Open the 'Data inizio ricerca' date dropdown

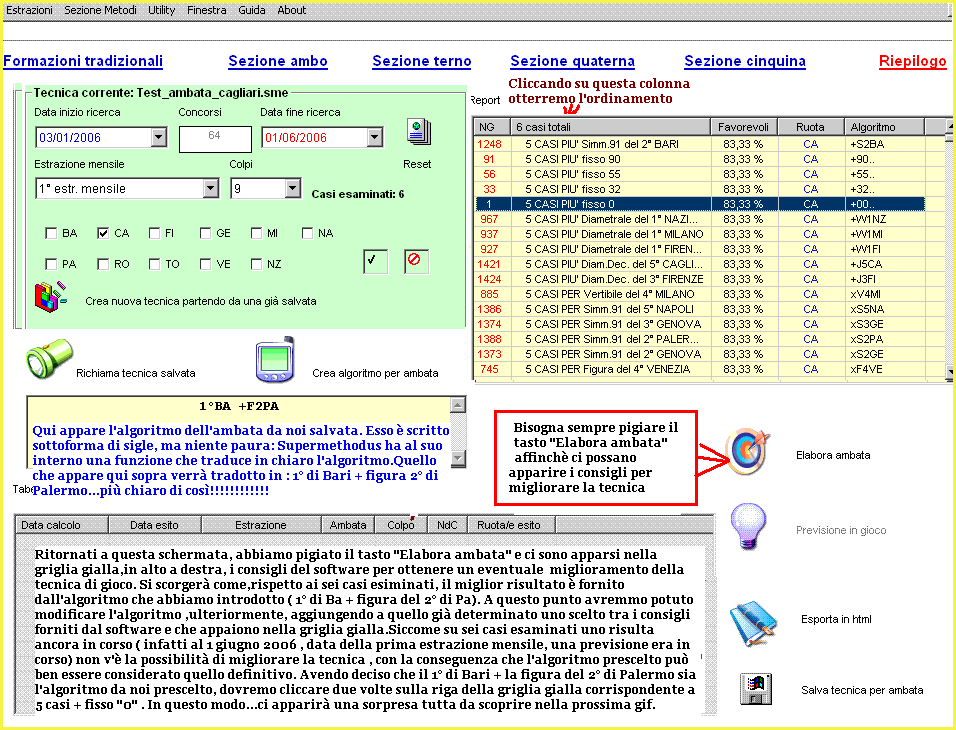click(159, 137)
